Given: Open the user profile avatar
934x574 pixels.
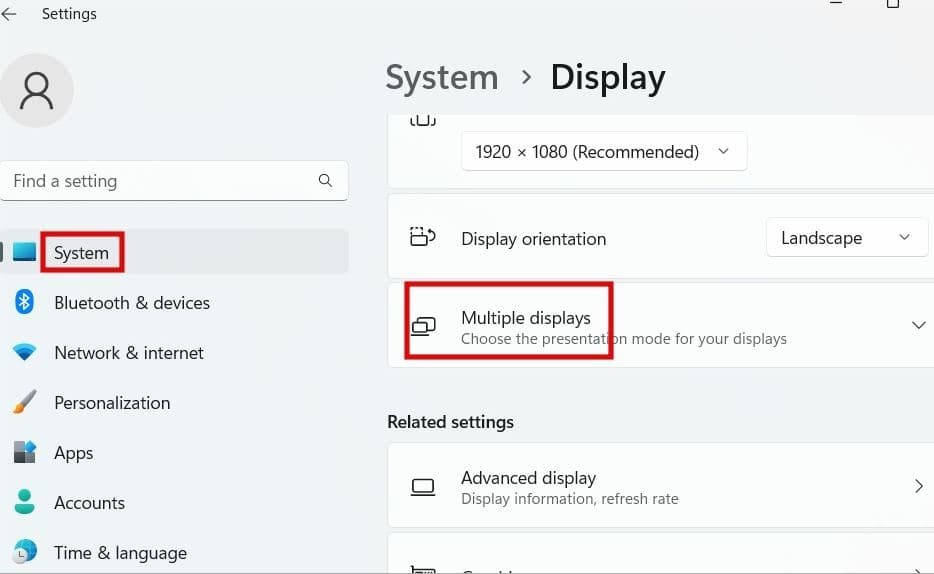Looking at the screenshot, I should tap(36, 91).
